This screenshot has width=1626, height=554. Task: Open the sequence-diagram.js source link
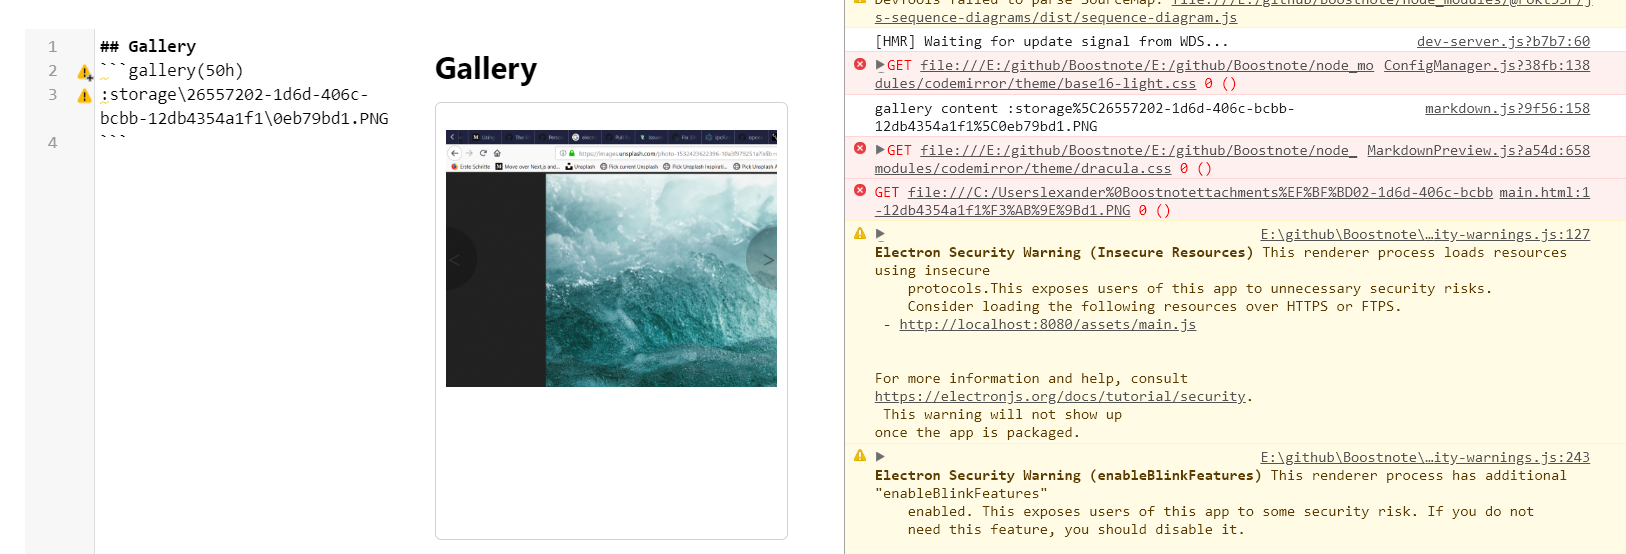[1056, 17]
